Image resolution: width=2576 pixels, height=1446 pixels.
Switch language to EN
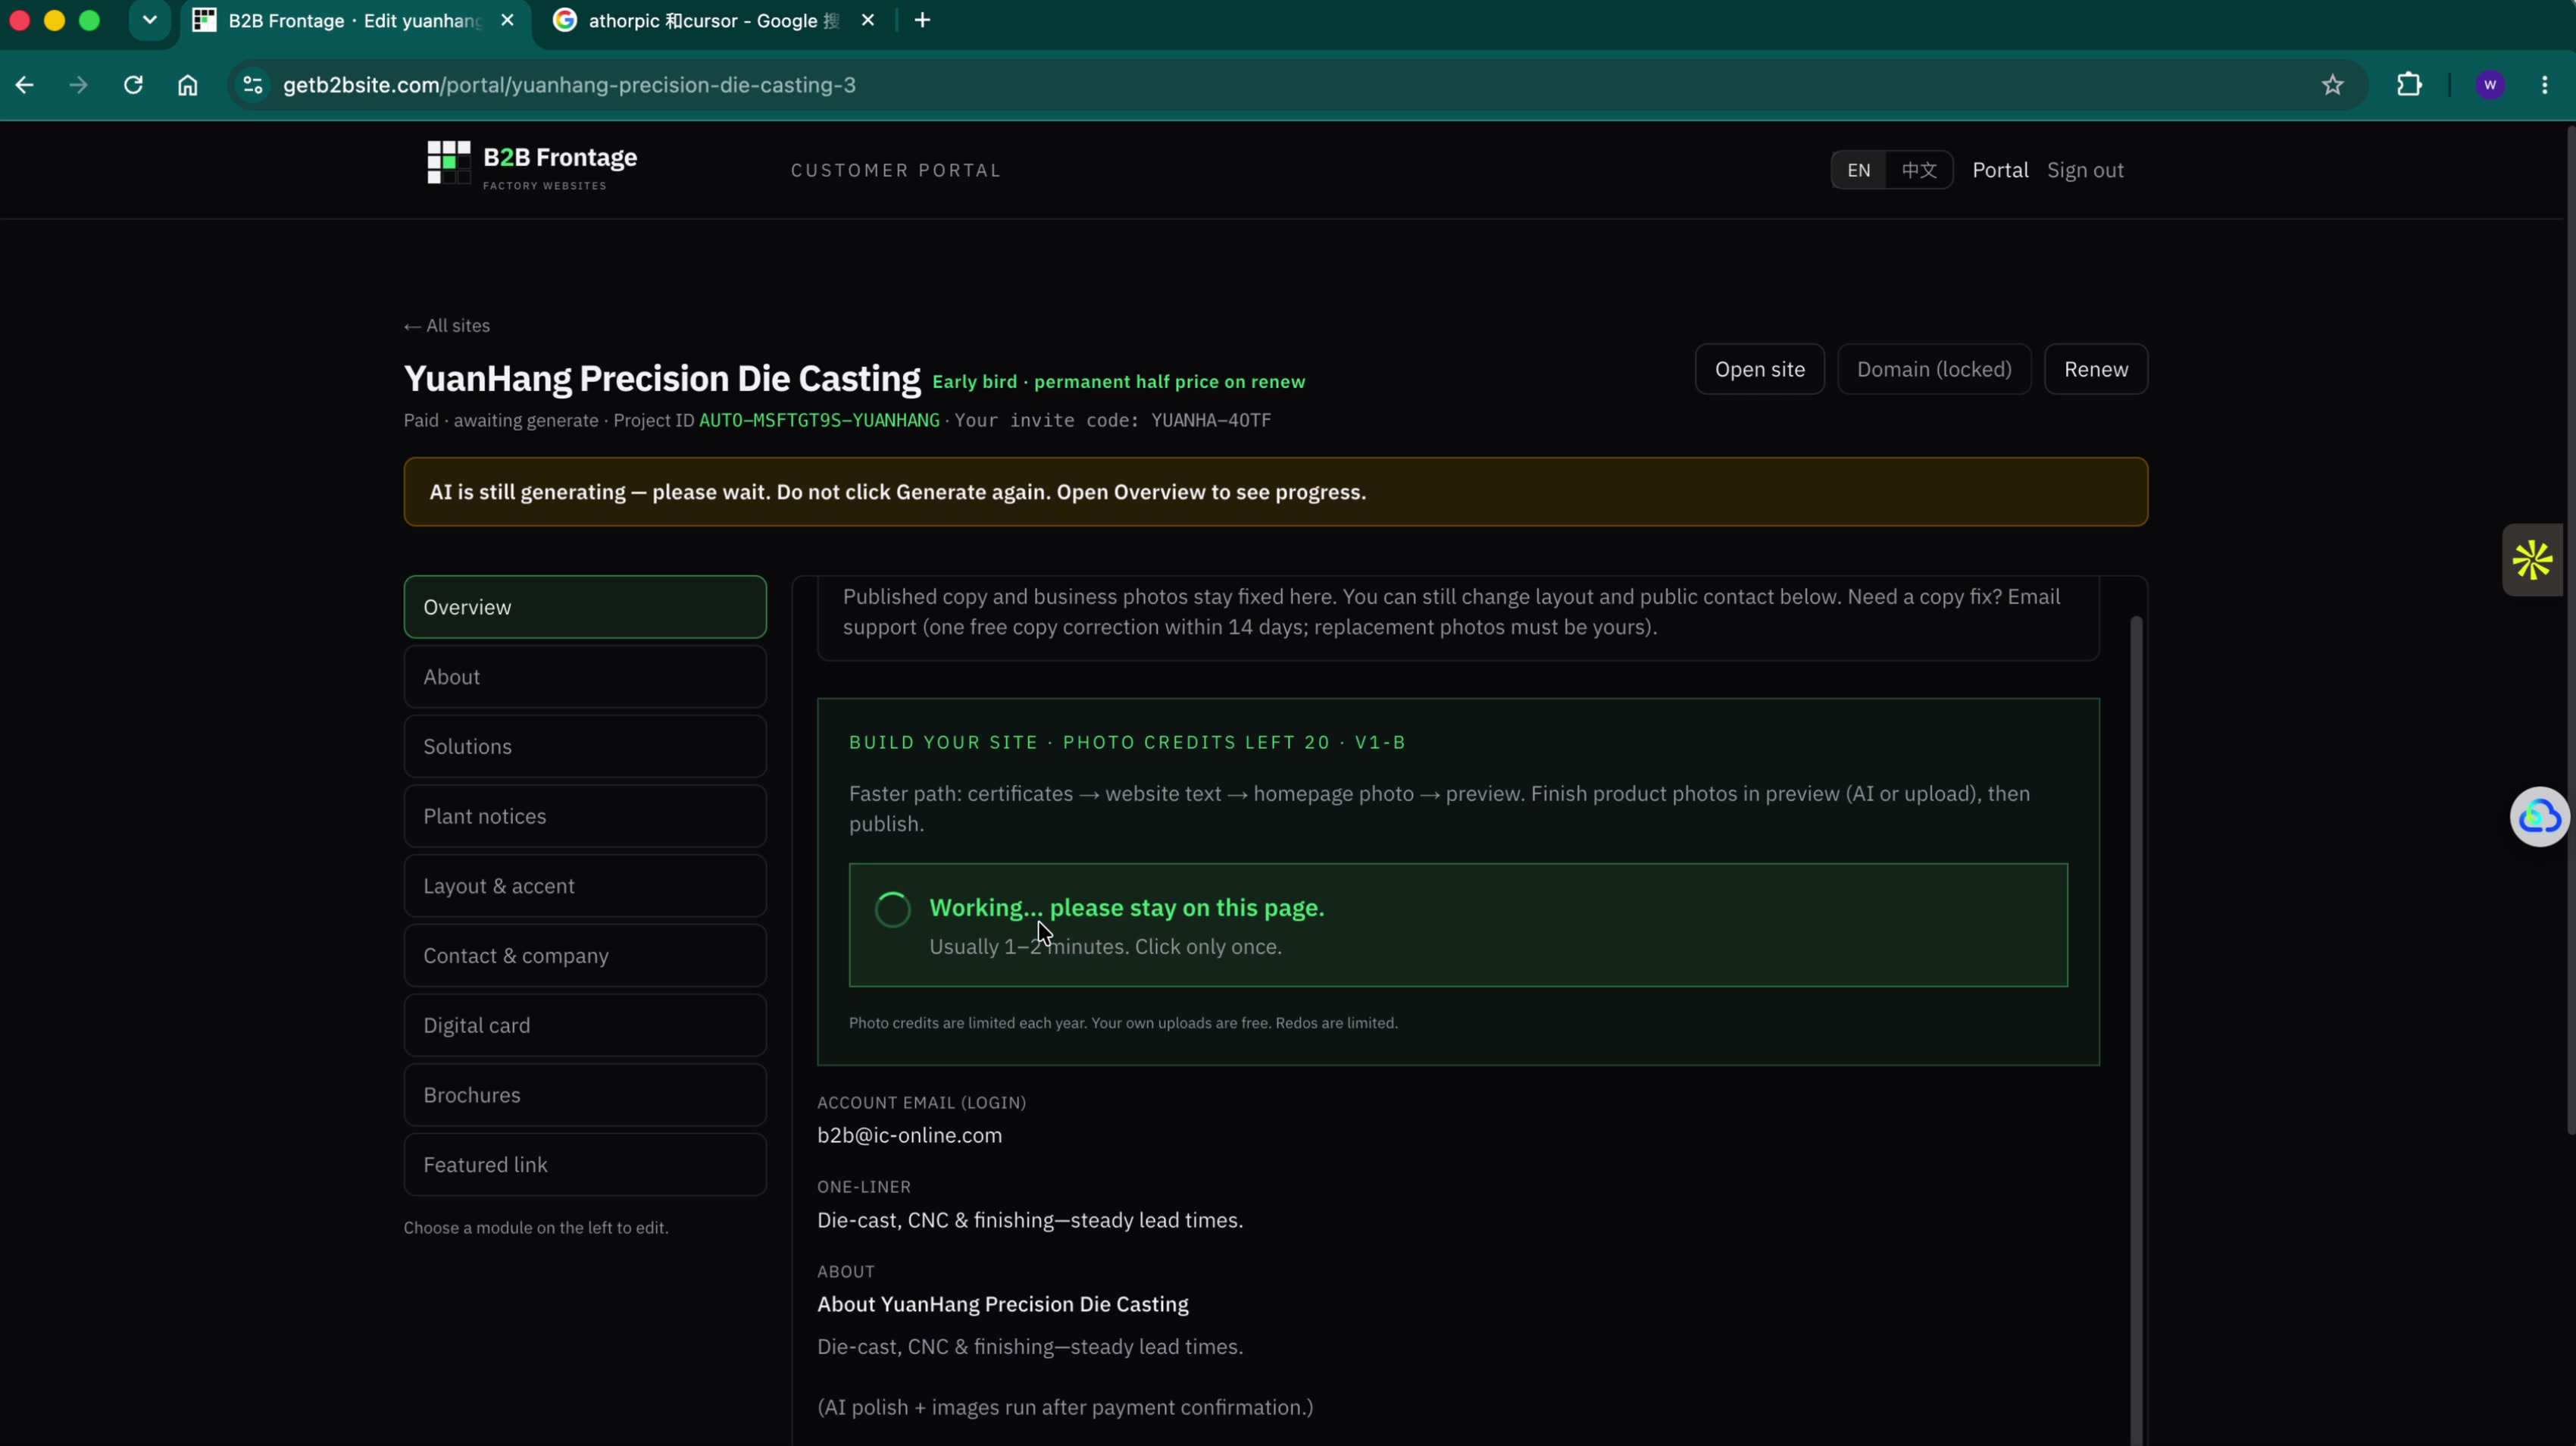coord(1858,170)
